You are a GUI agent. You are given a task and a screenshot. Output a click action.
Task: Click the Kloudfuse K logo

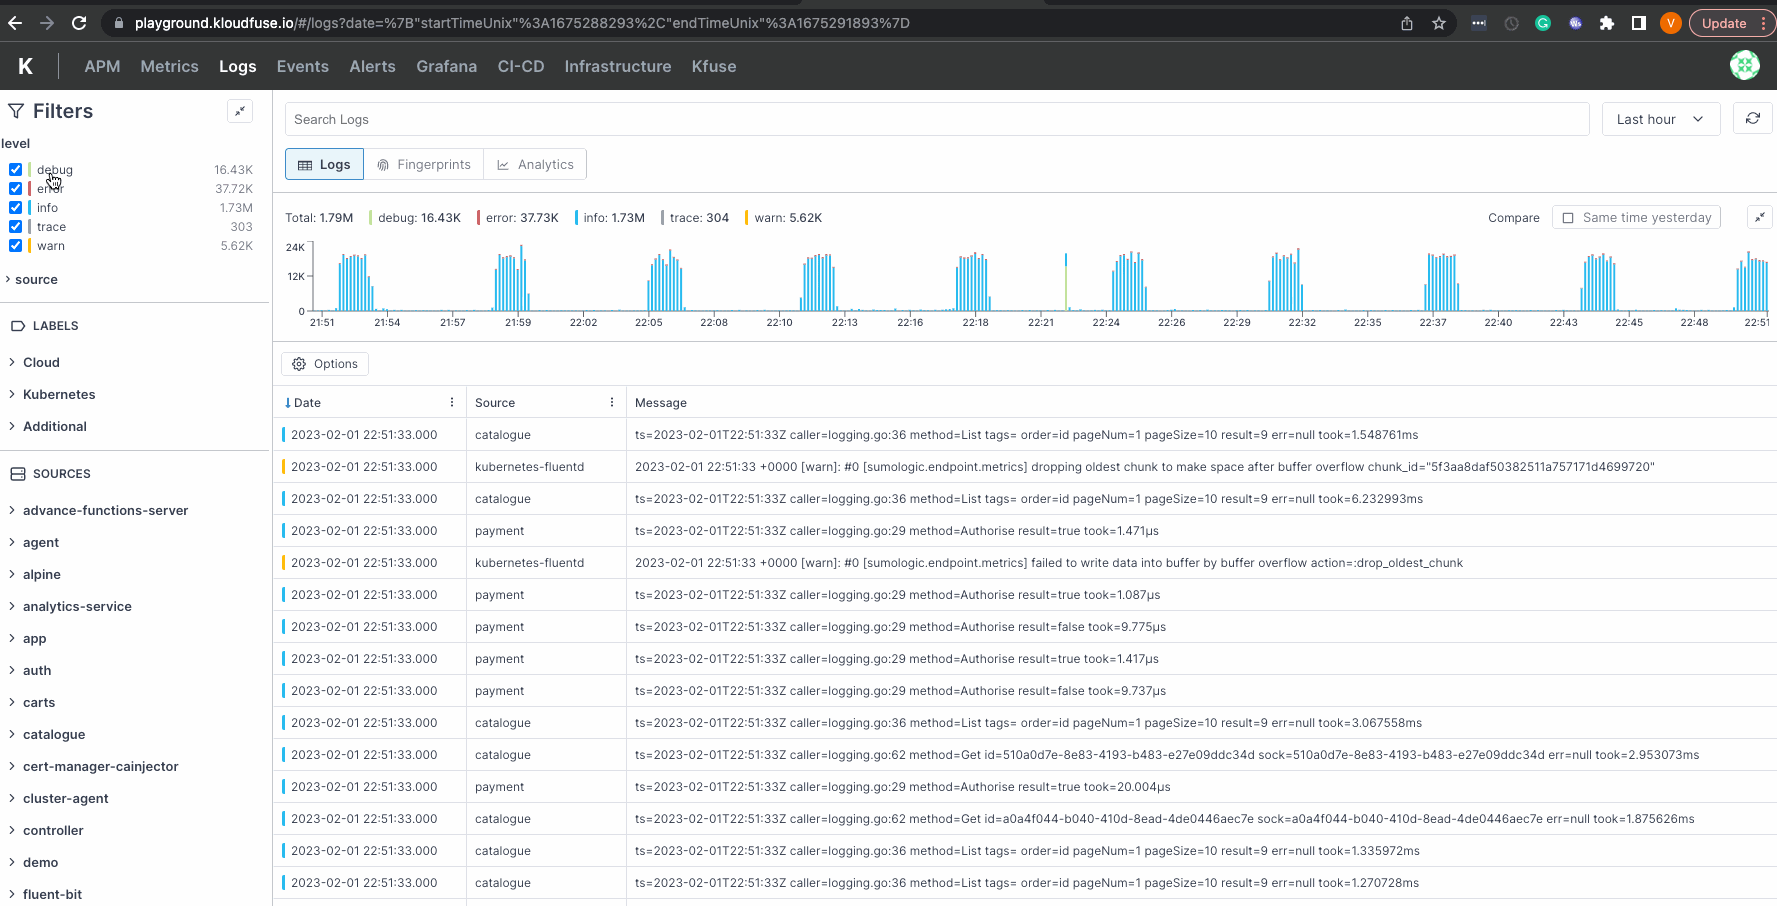[26, 66]
